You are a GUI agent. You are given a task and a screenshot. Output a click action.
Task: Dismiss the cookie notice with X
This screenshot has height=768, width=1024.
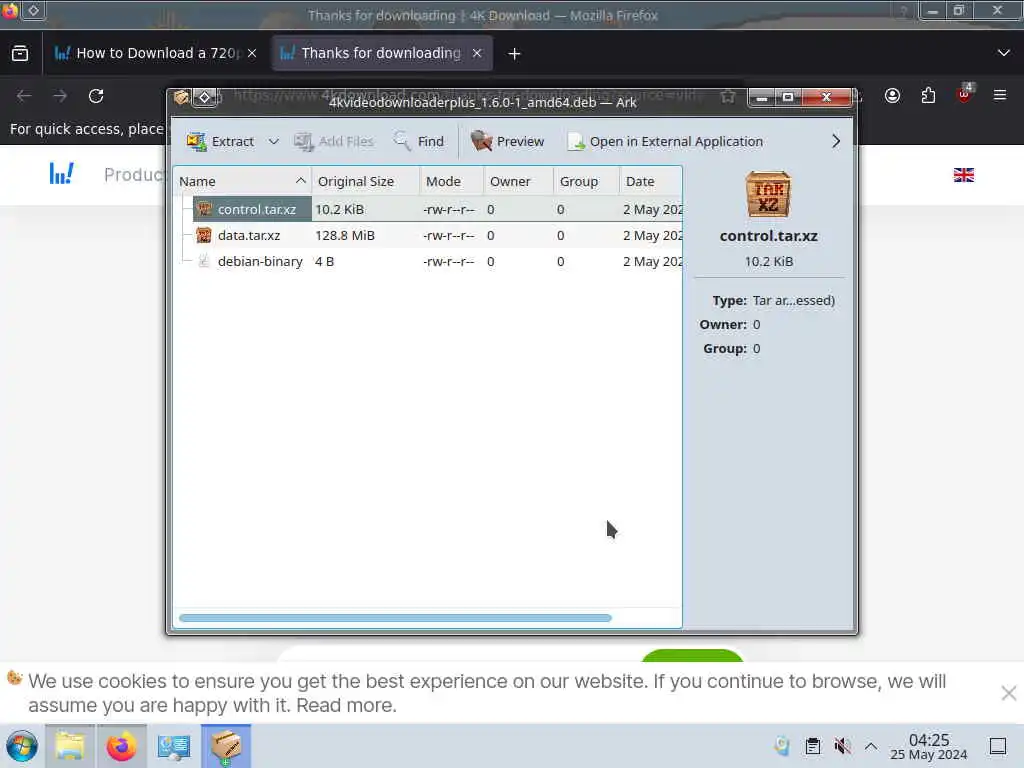[1008, 693]
